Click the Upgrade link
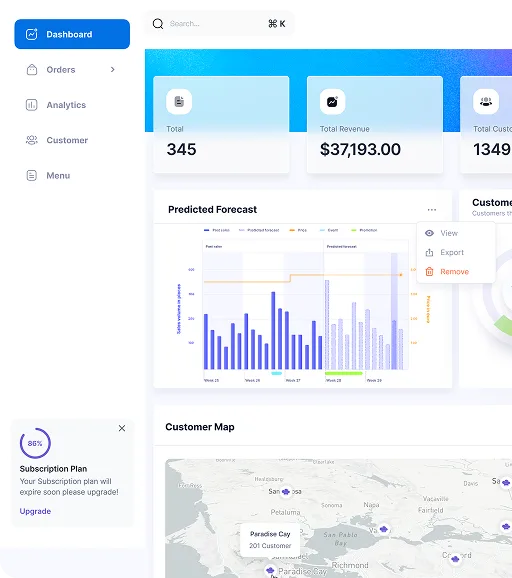 (35, 511)
